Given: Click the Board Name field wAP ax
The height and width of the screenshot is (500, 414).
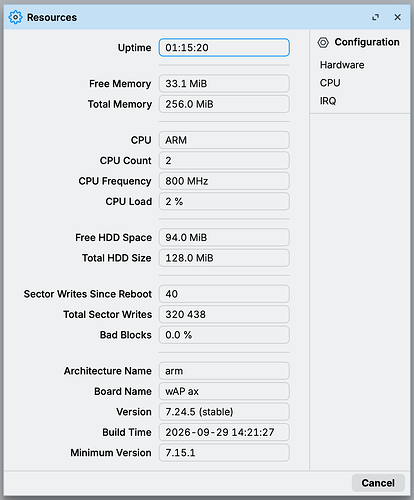Looking at the screenshot, I should (x=224, y=391).
